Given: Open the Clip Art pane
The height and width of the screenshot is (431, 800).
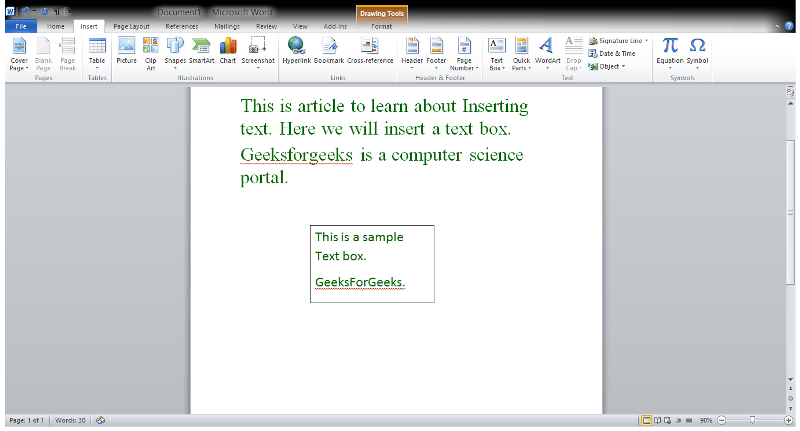Looking at the screenshot, I should click(151, 54).
